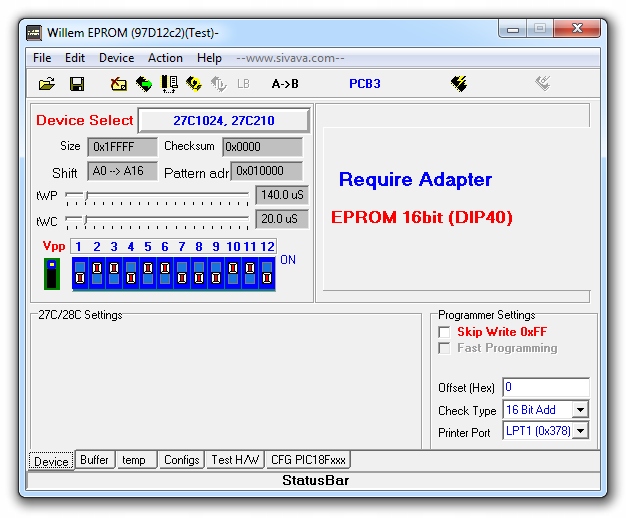Click the 27C1024, 27C210 device select button
627x518 pixels.
click(224, 120)
